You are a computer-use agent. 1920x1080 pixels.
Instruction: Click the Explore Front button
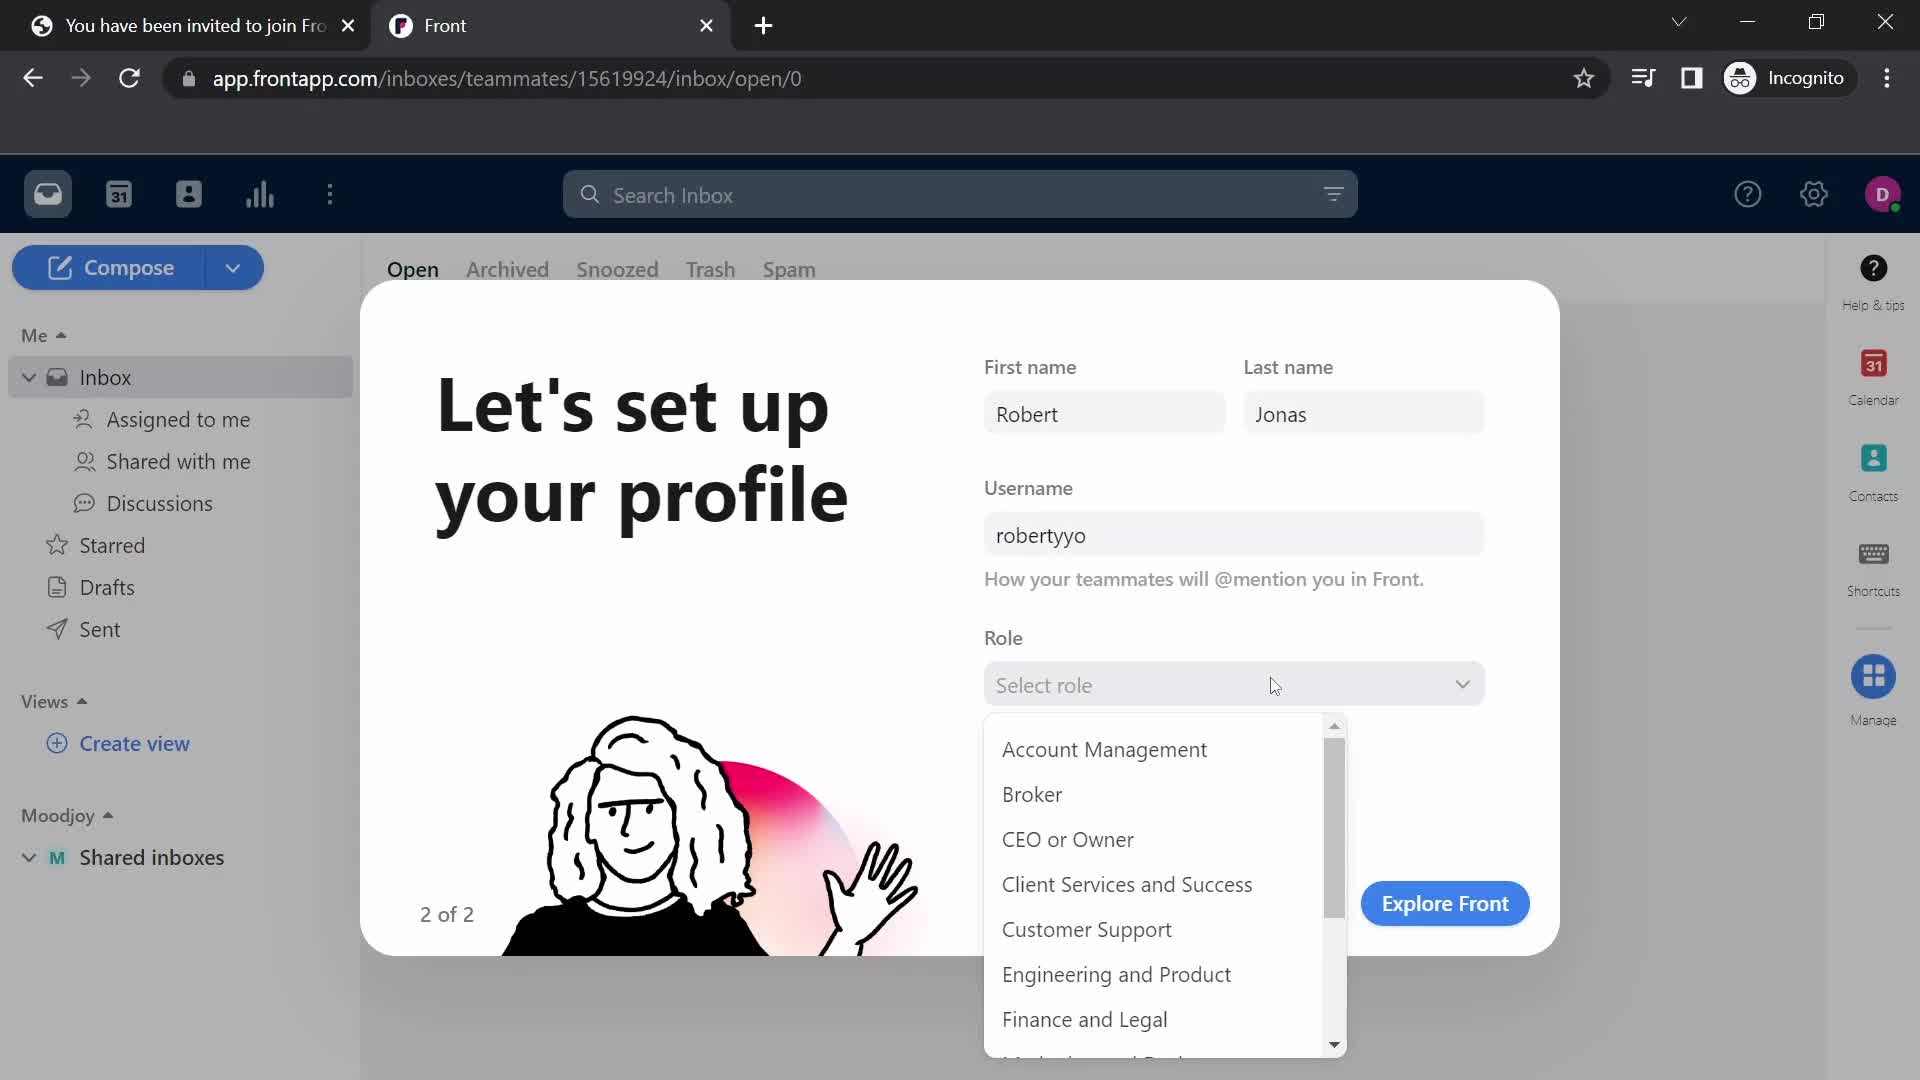point(1444,903)
